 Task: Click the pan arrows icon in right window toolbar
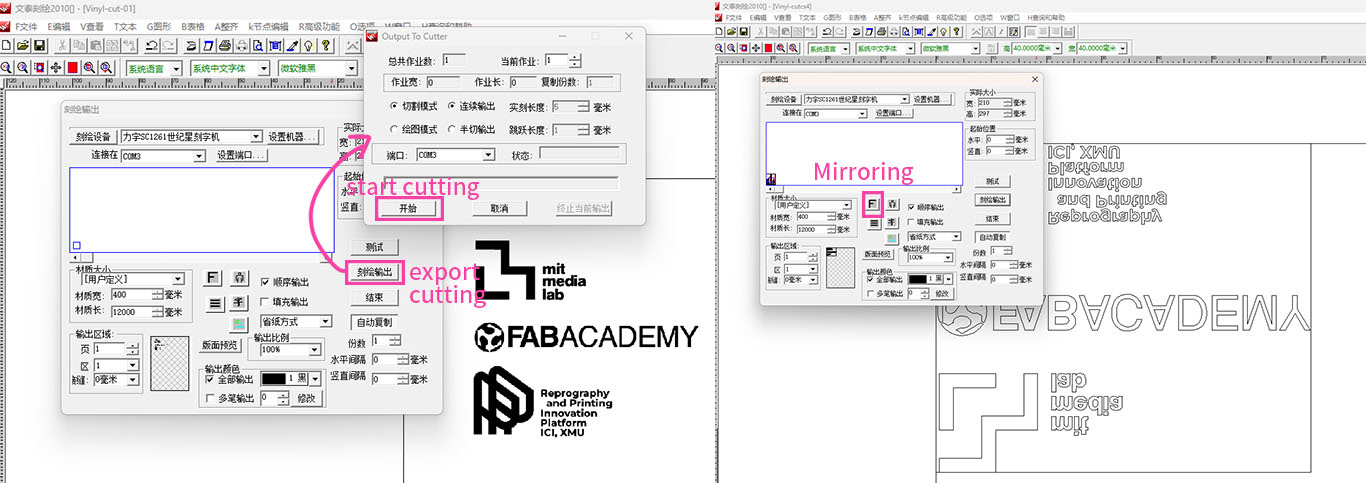pyautogui.click(x=756, y=48)
